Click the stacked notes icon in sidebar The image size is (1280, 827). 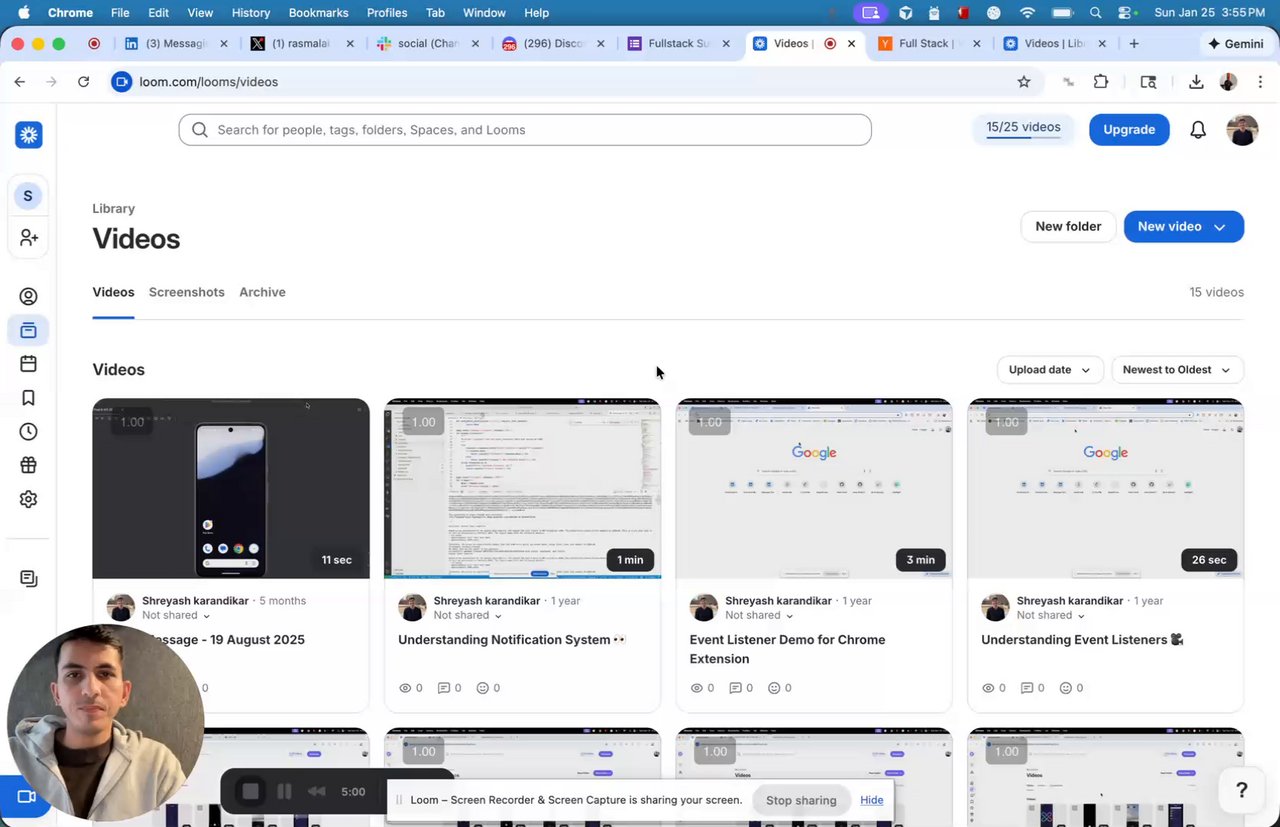pyautogui.click(x=28, y=579)
